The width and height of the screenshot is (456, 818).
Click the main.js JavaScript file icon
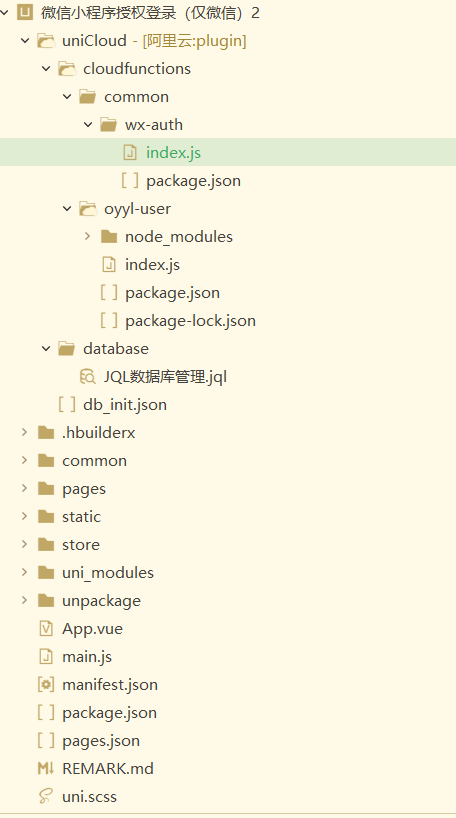(46, 657)
